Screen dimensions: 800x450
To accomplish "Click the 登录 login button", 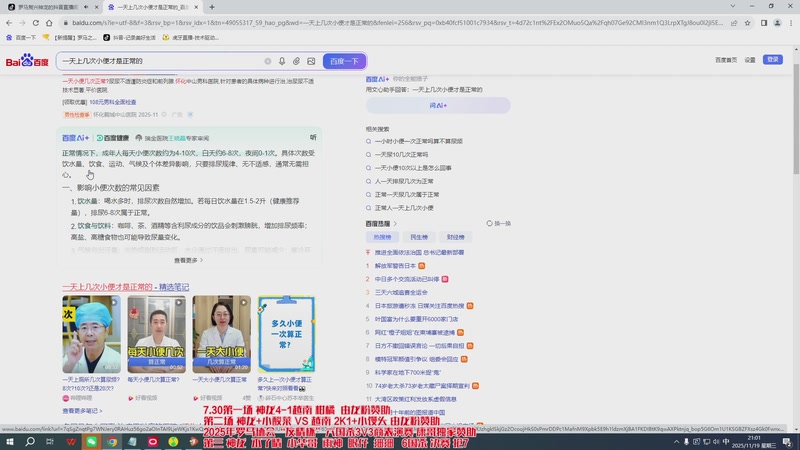I will pos(773,60).
